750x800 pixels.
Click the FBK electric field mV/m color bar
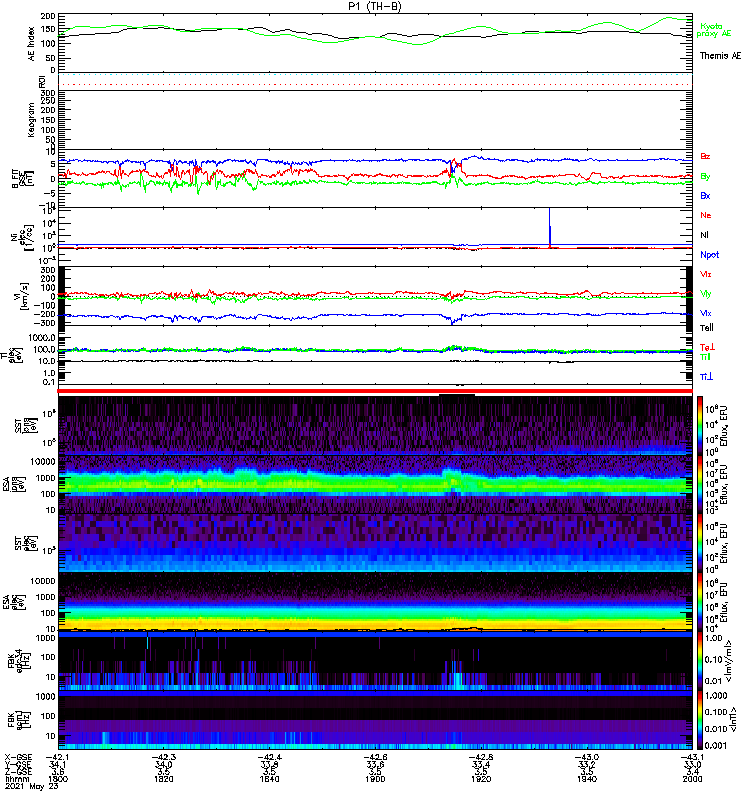[700, 661]
